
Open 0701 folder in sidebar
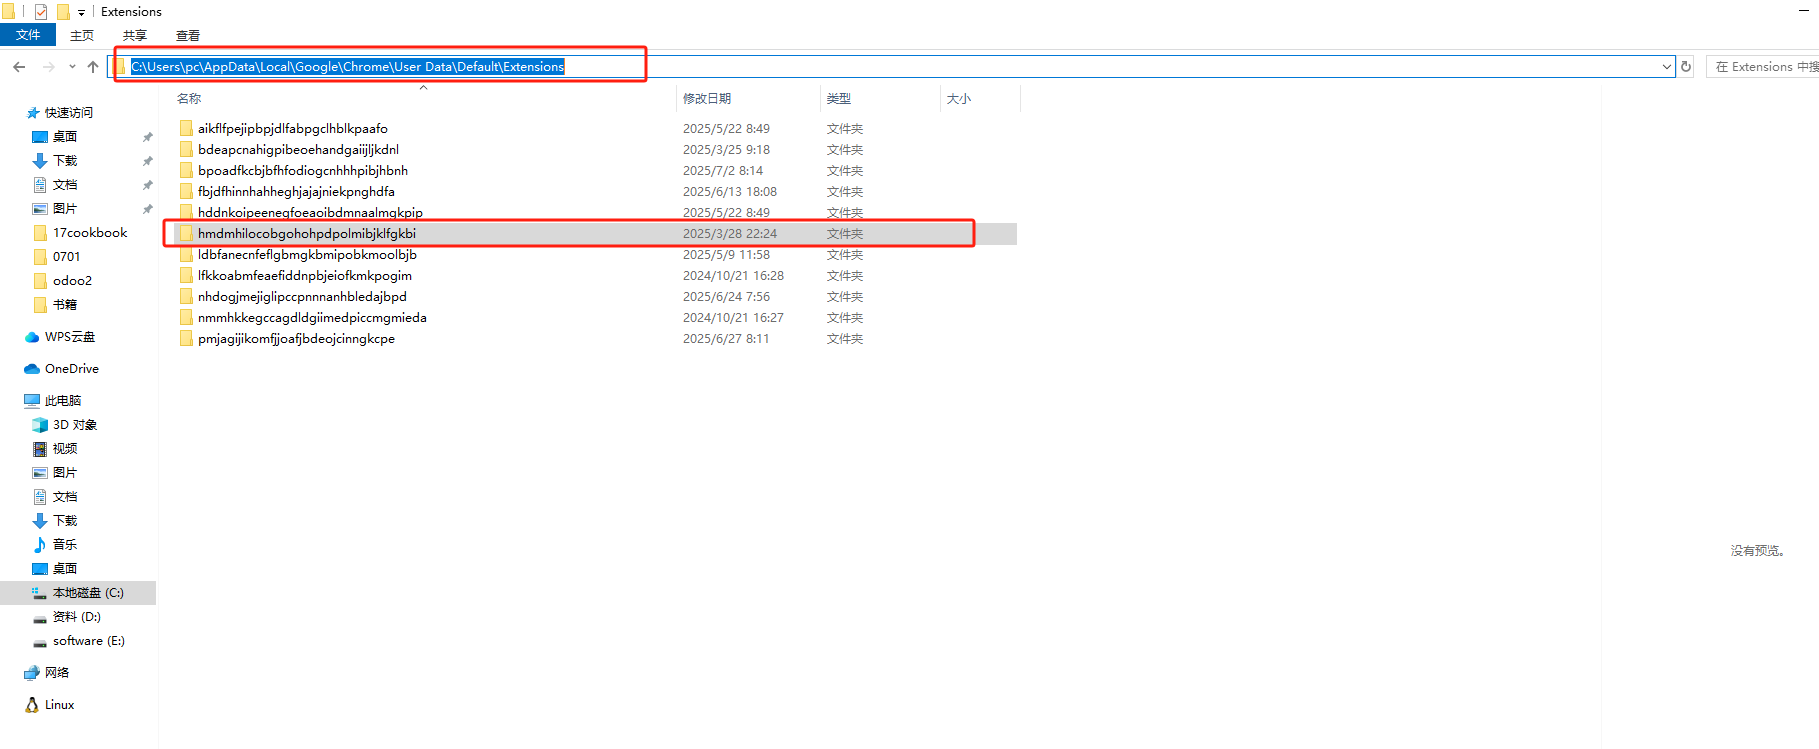coord(67,257)
